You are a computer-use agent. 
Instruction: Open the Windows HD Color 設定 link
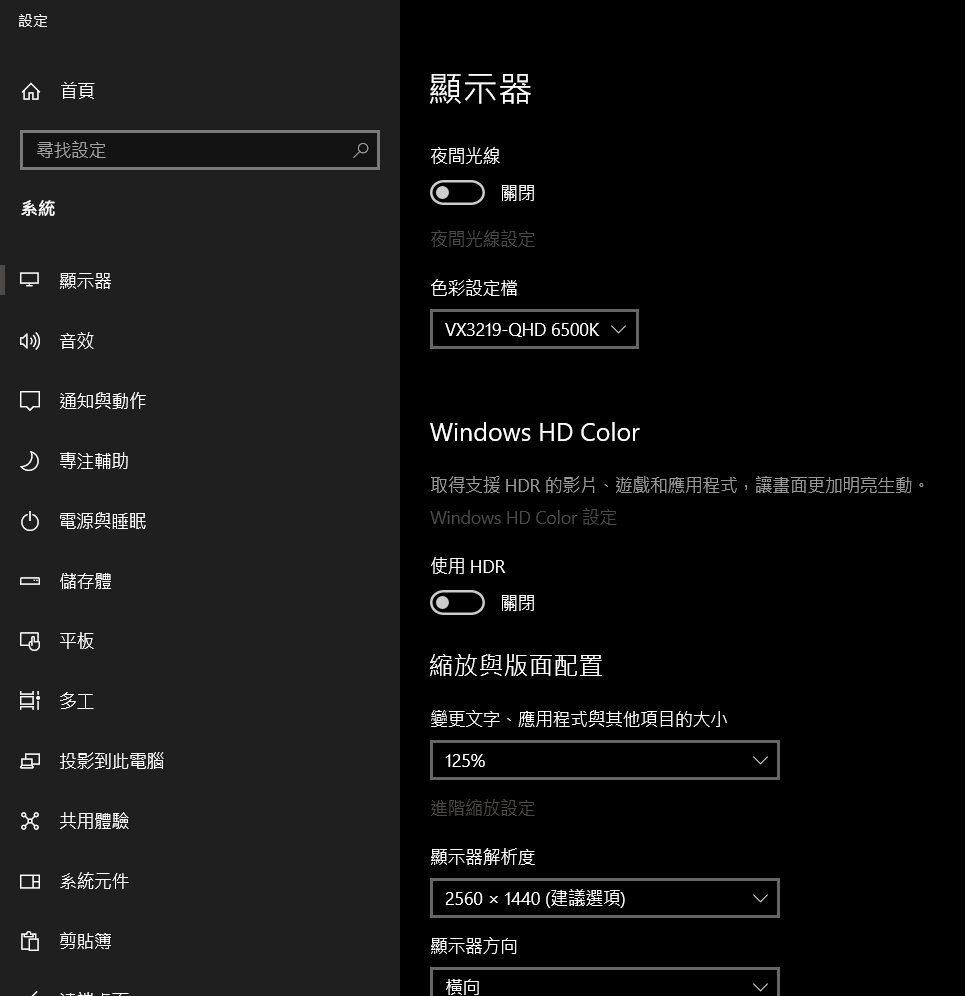(523, 518)
